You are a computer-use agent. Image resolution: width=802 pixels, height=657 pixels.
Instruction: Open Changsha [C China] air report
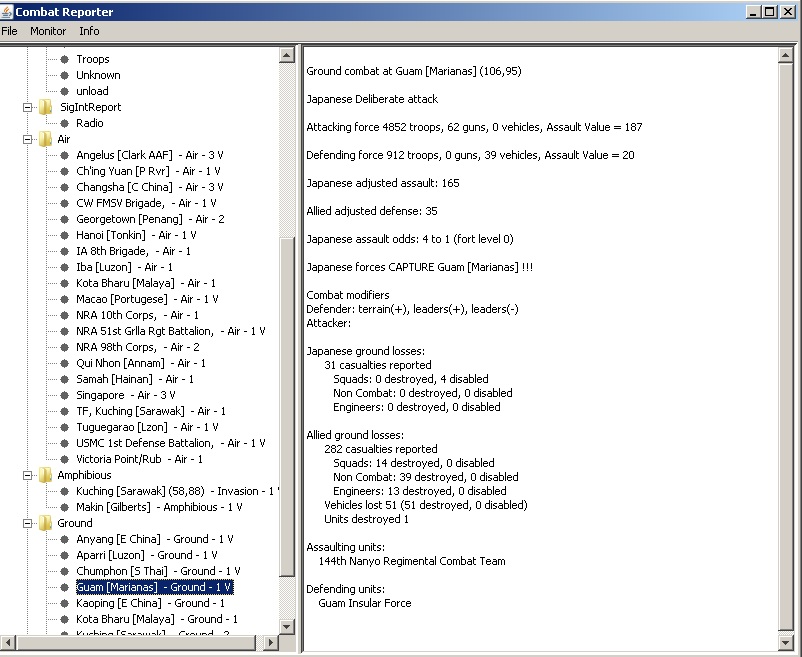(150, 187)
